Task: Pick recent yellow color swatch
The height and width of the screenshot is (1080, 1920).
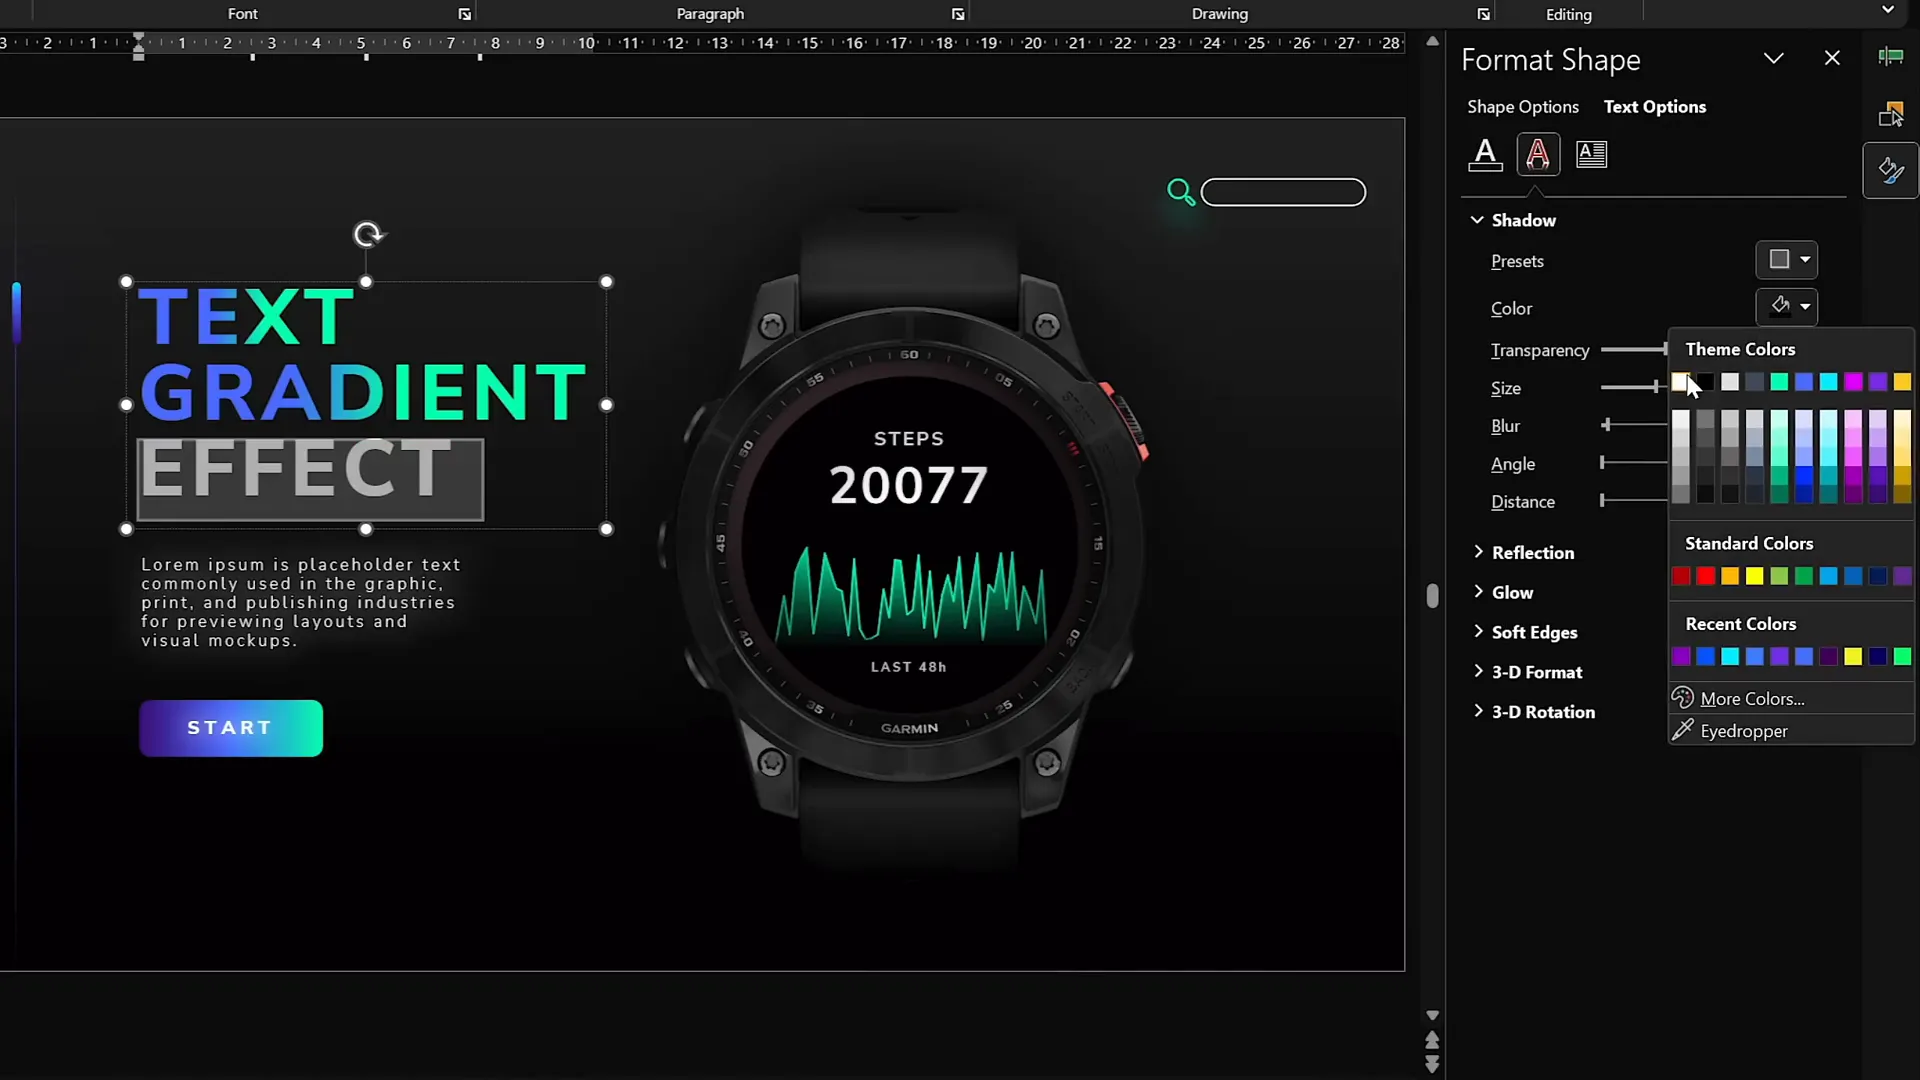Action: (x=1853, y=656)
